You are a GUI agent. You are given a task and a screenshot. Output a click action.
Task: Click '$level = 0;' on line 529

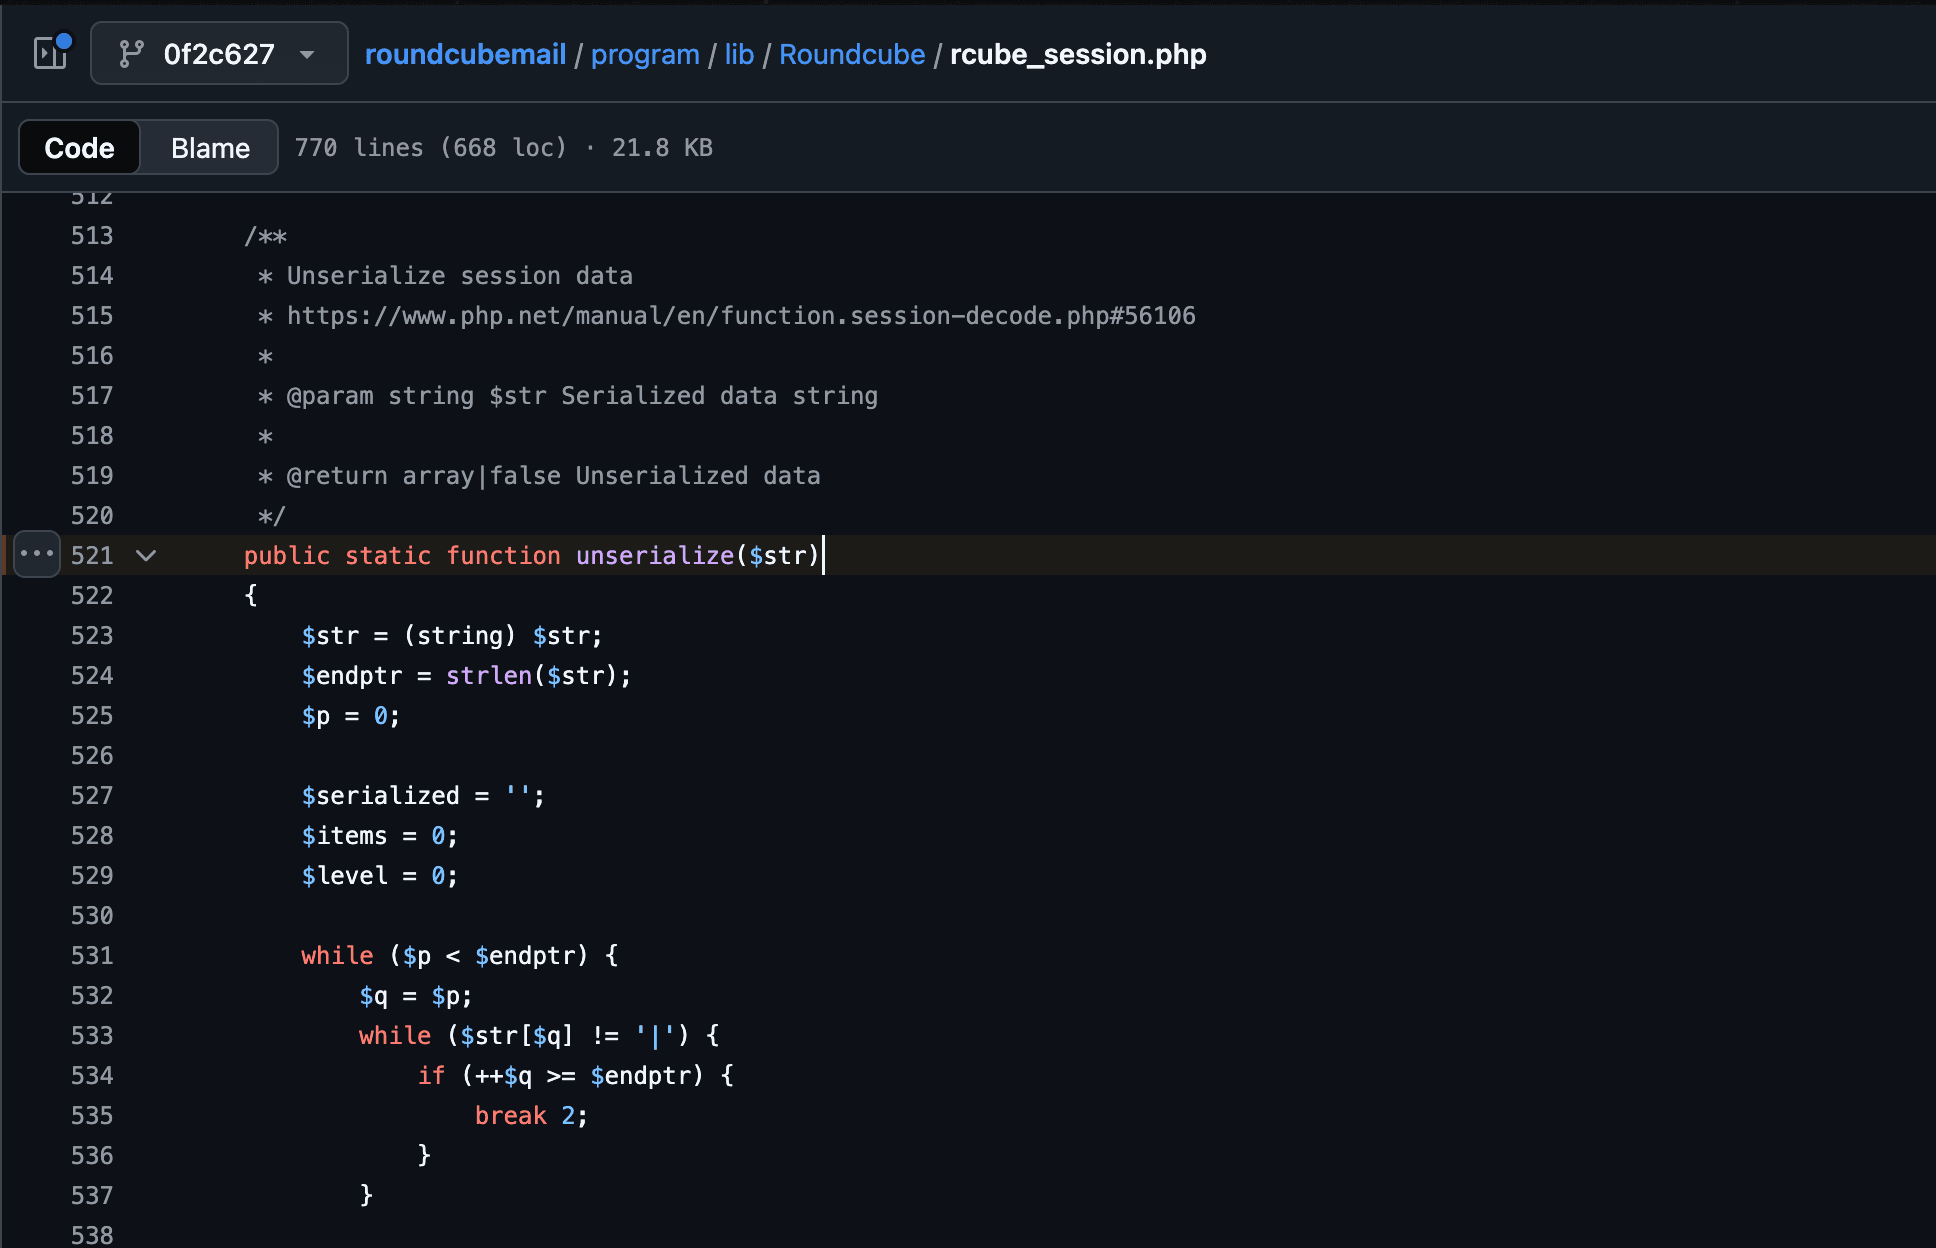click(380, 875)
